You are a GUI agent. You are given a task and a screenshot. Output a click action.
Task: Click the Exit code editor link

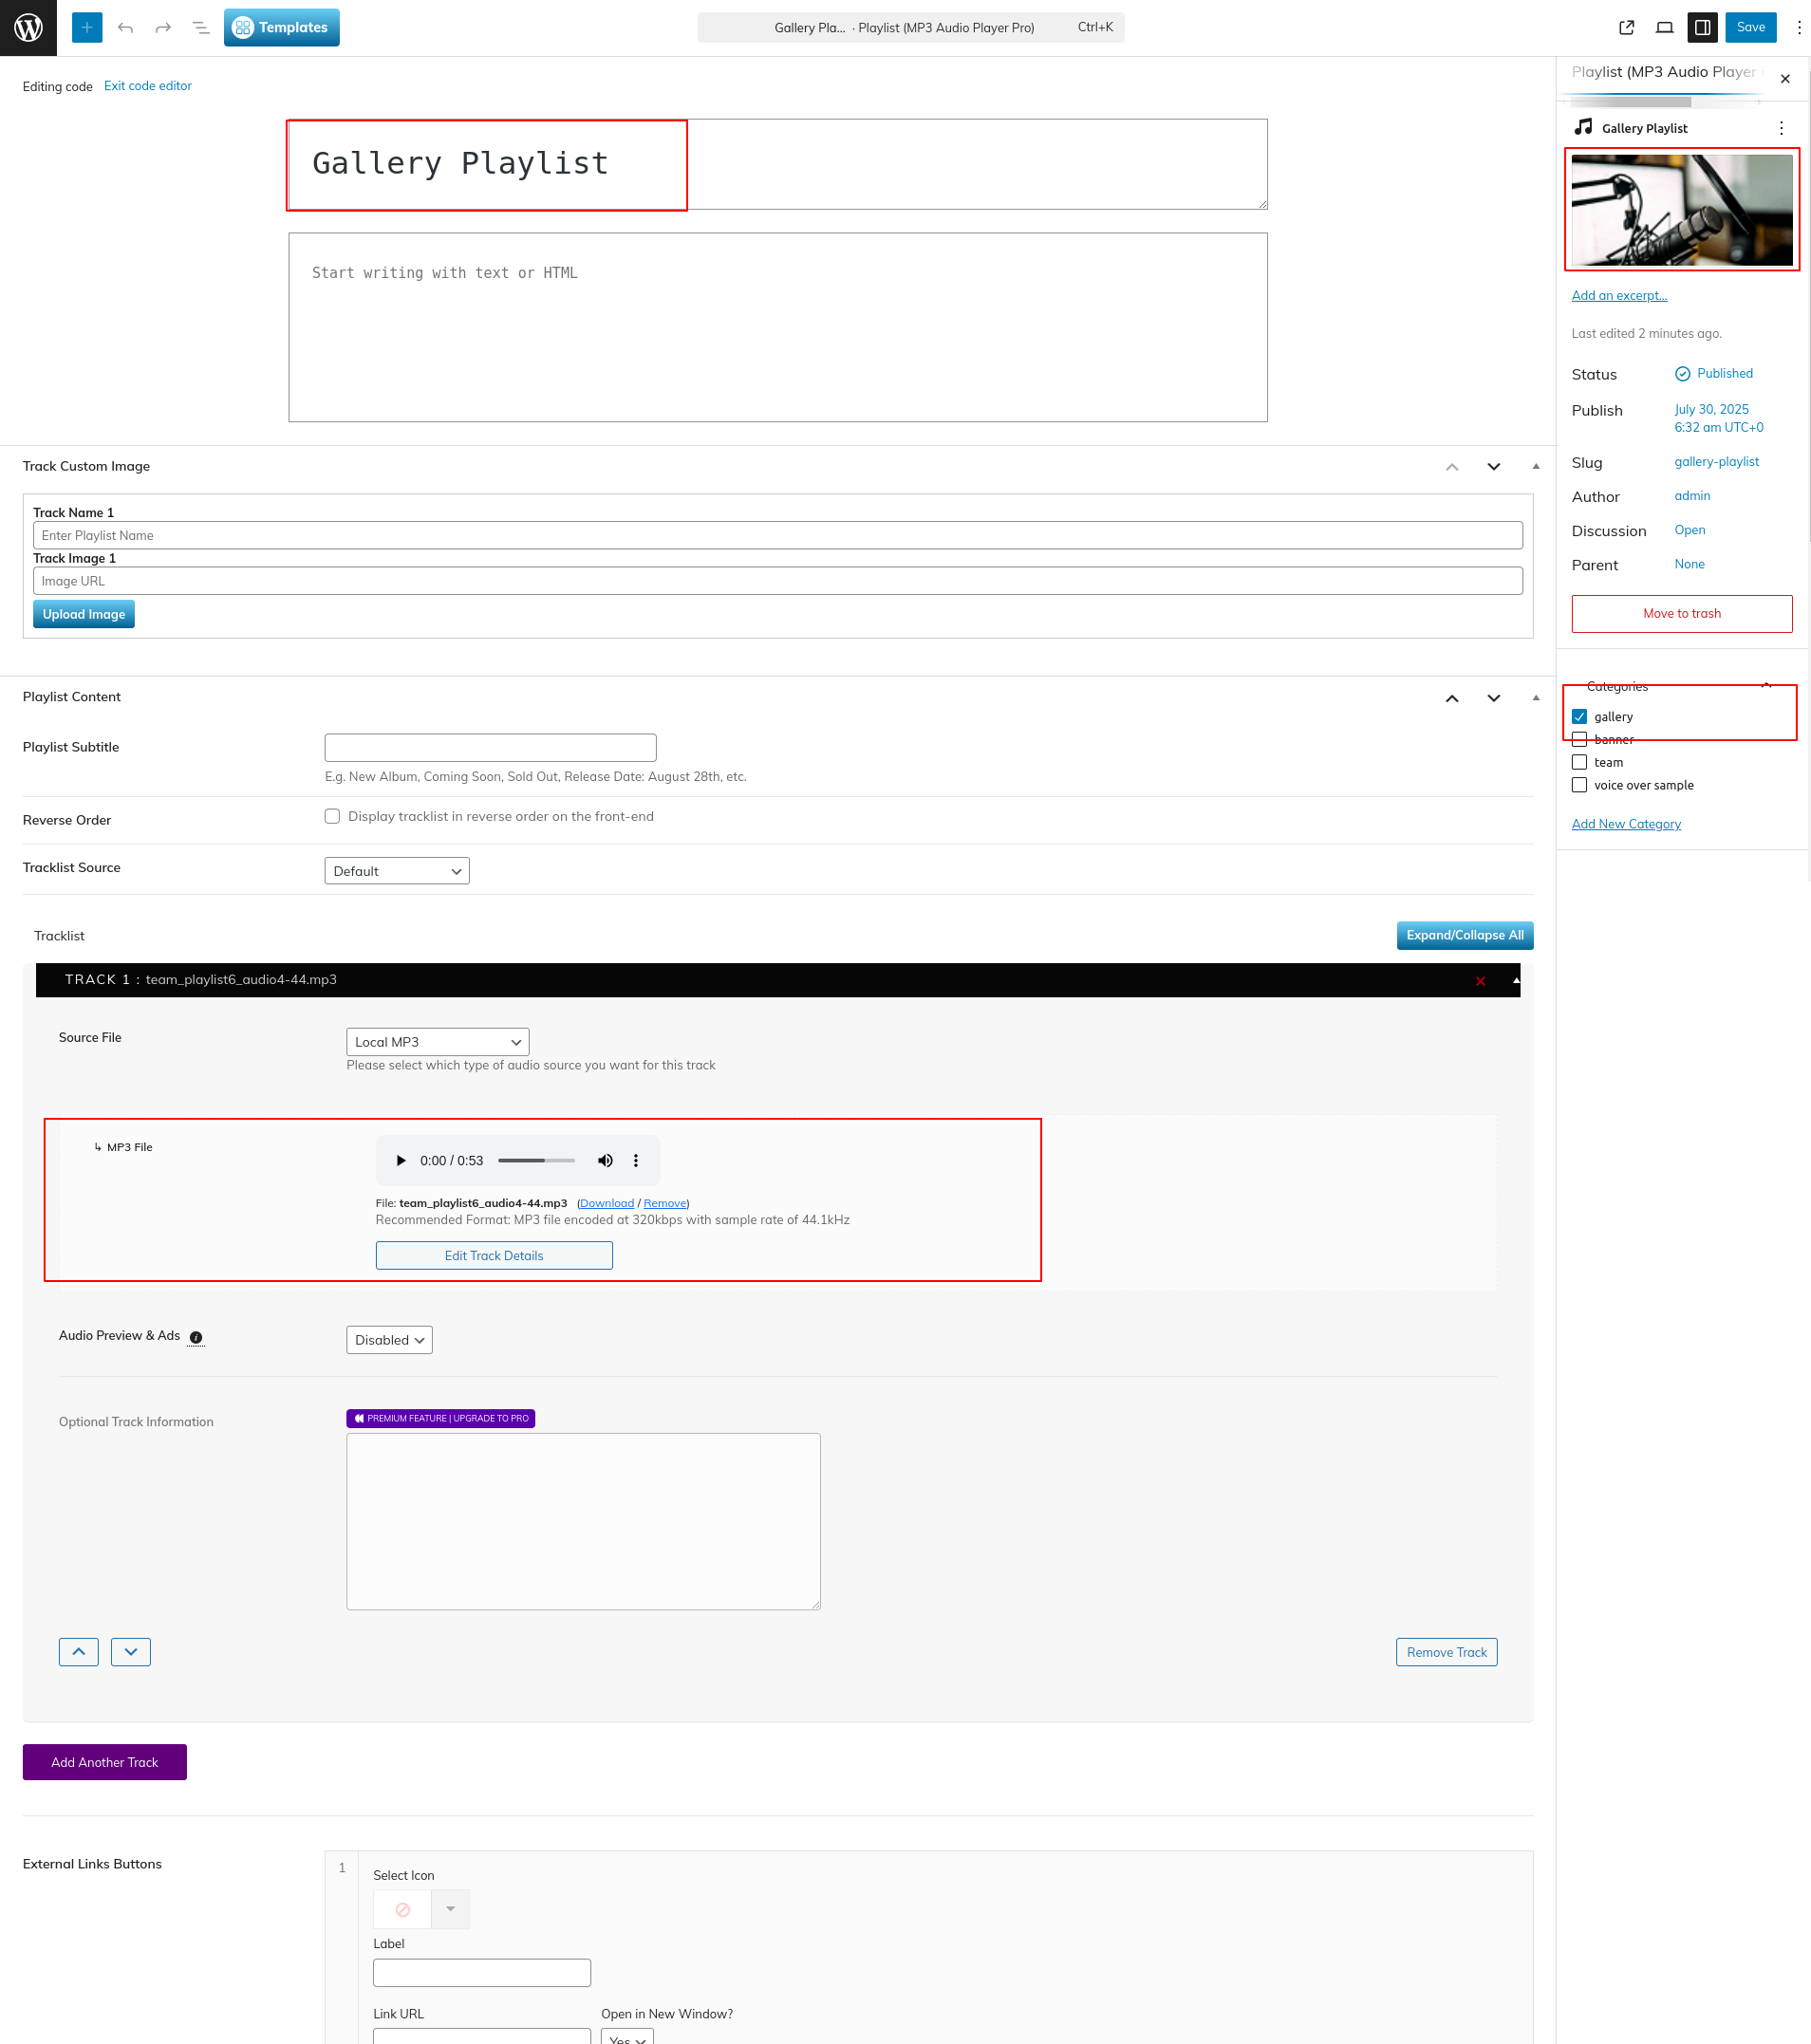pos(147,86)
